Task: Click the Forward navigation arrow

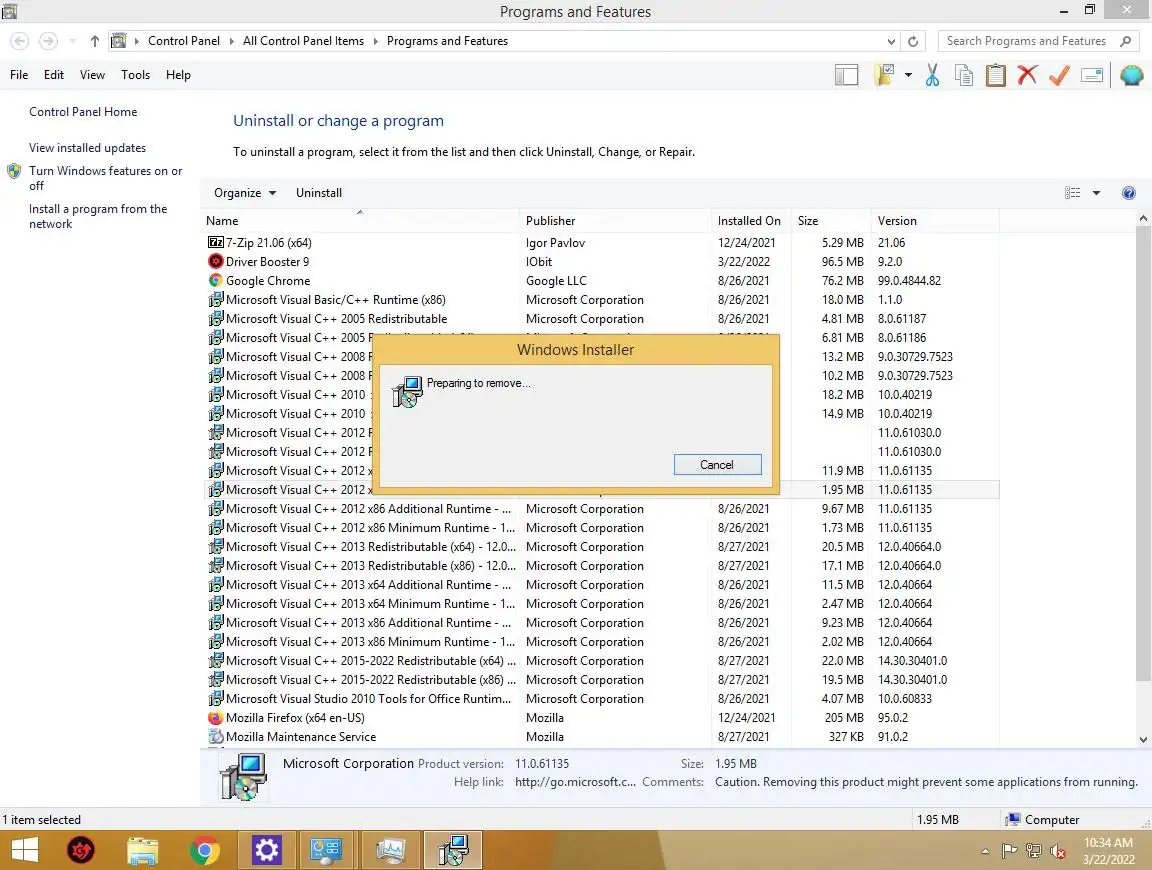Action: (48, 41)
